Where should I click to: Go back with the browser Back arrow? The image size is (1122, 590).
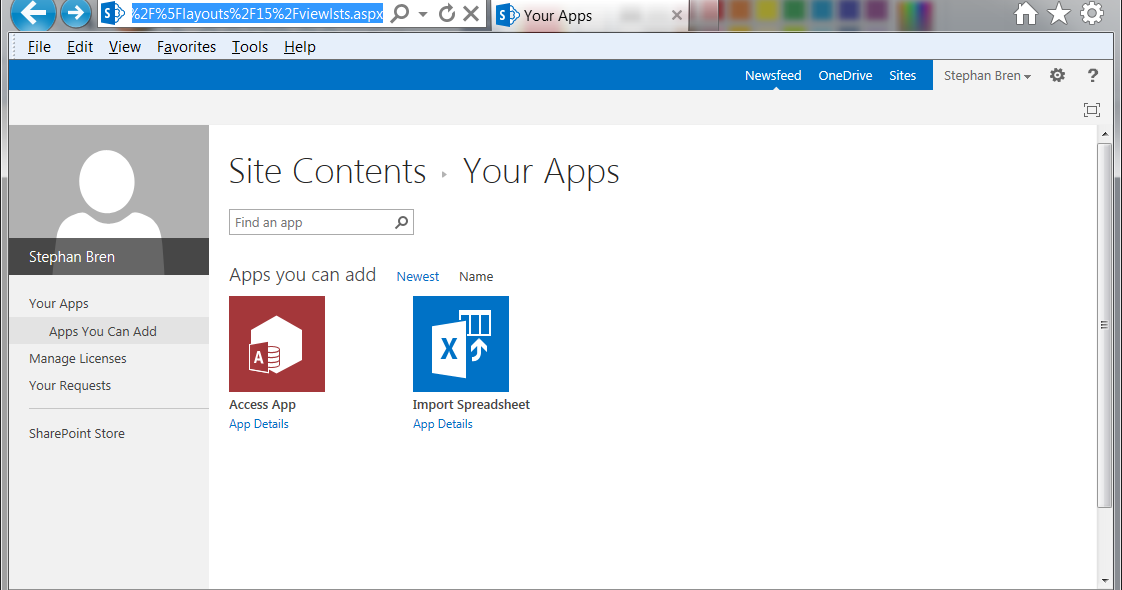(x=32, y=12)
